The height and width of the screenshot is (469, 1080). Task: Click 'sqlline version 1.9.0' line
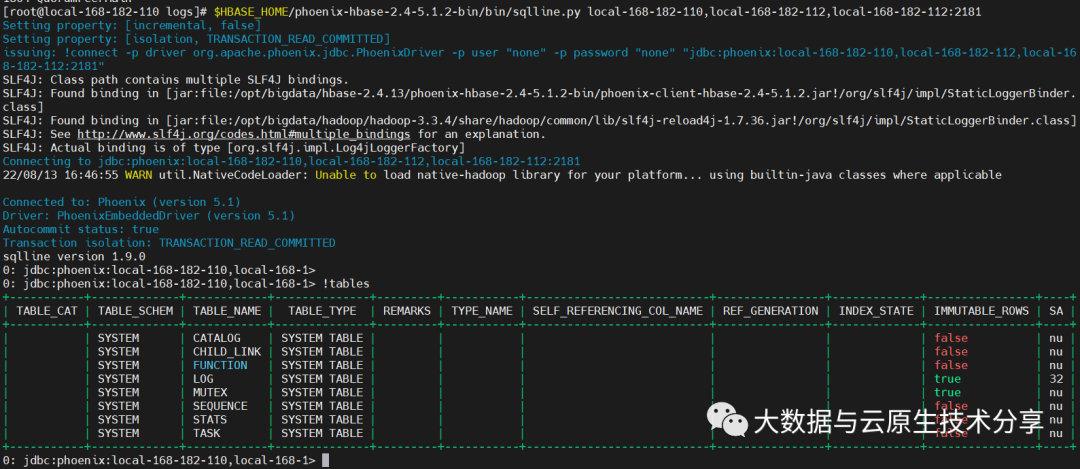pos(74,257)
